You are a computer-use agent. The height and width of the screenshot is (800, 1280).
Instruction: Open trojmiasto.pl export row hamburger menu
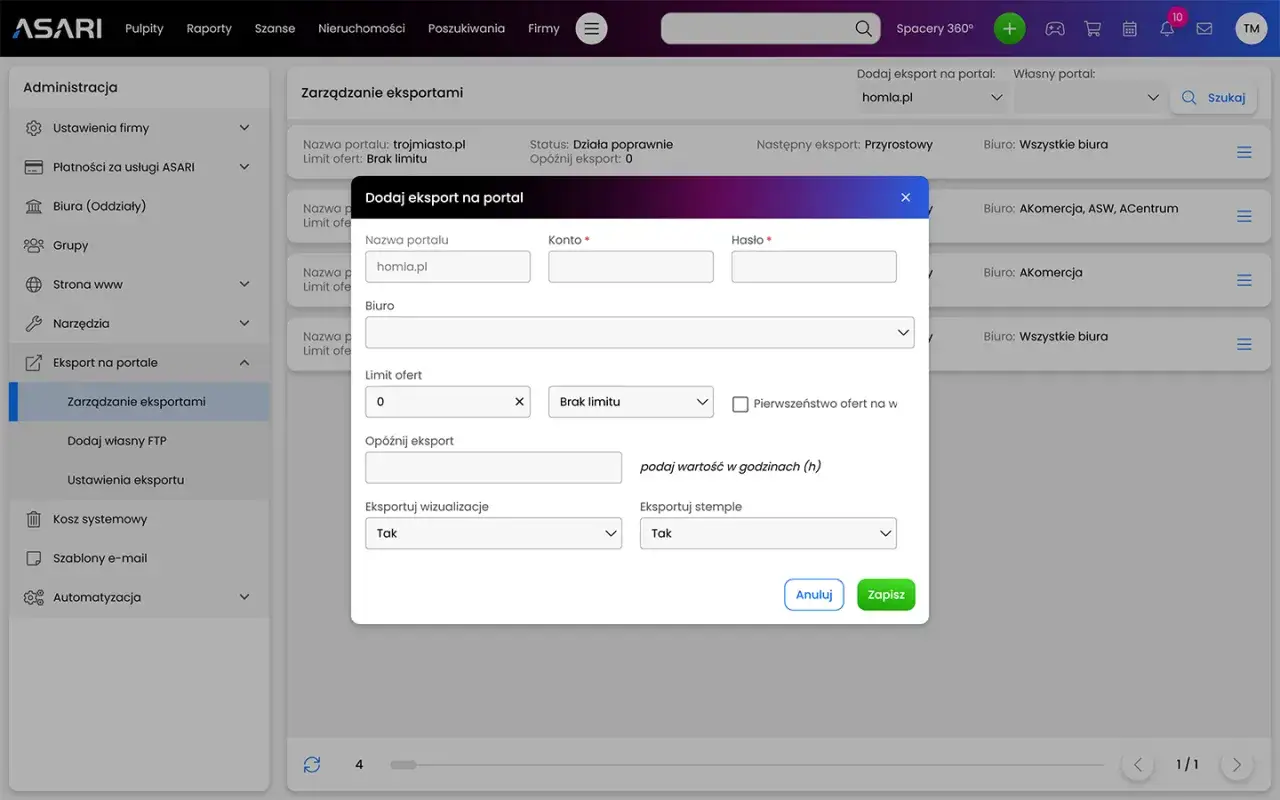pyautogui.click(x=1244, y=152)
